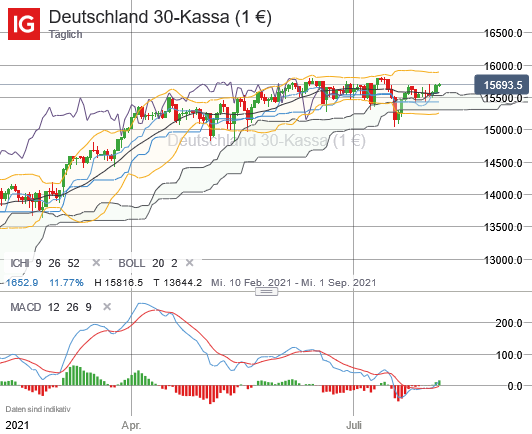Screen dimensions: 532x434
Task: Click the 0.0 MACD axis label
Action: [514, 386]
